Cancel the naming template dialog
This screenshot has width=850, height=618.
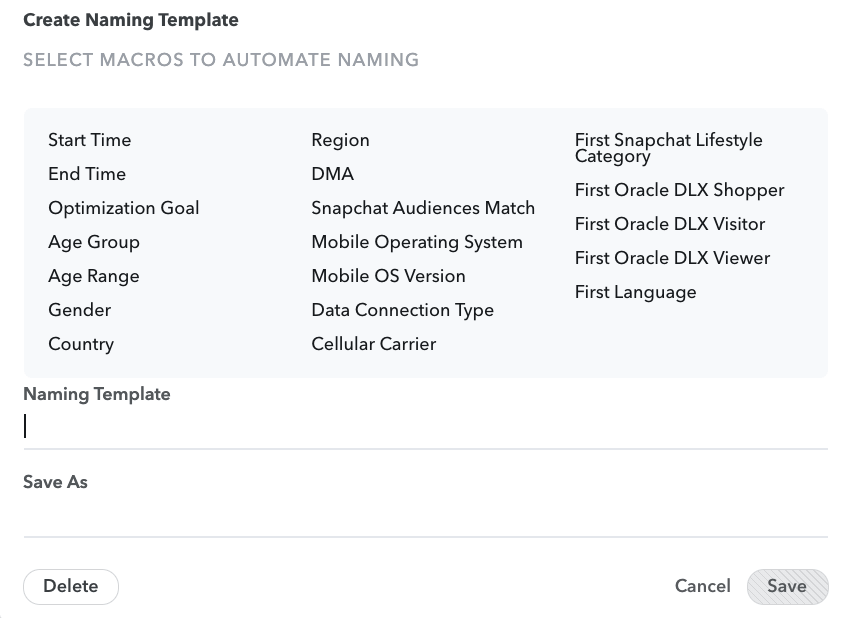pos(702,587)
